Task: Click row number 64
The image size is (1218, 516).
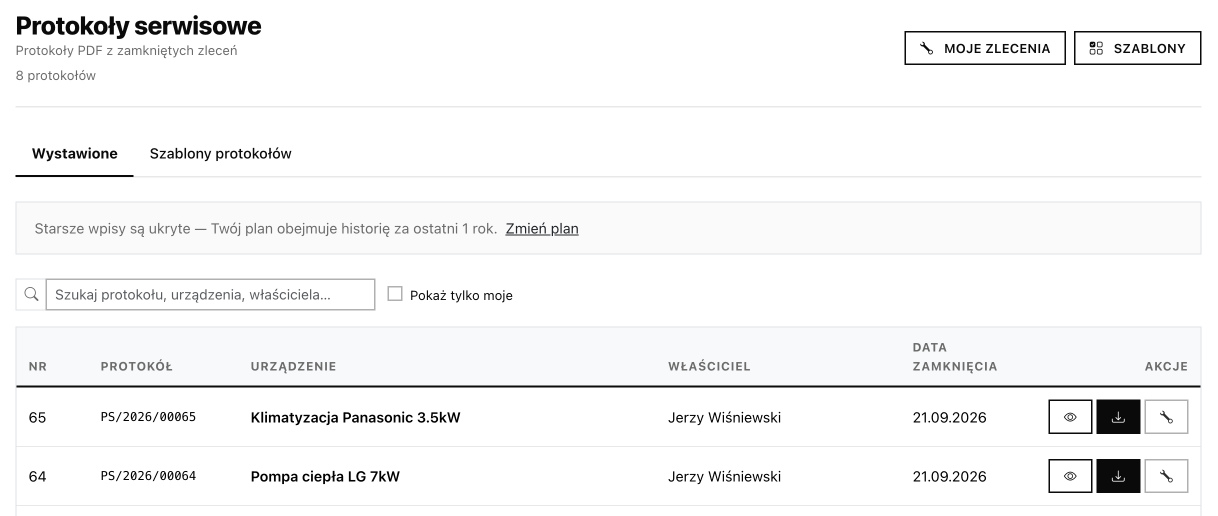Action: pos(38,476)
